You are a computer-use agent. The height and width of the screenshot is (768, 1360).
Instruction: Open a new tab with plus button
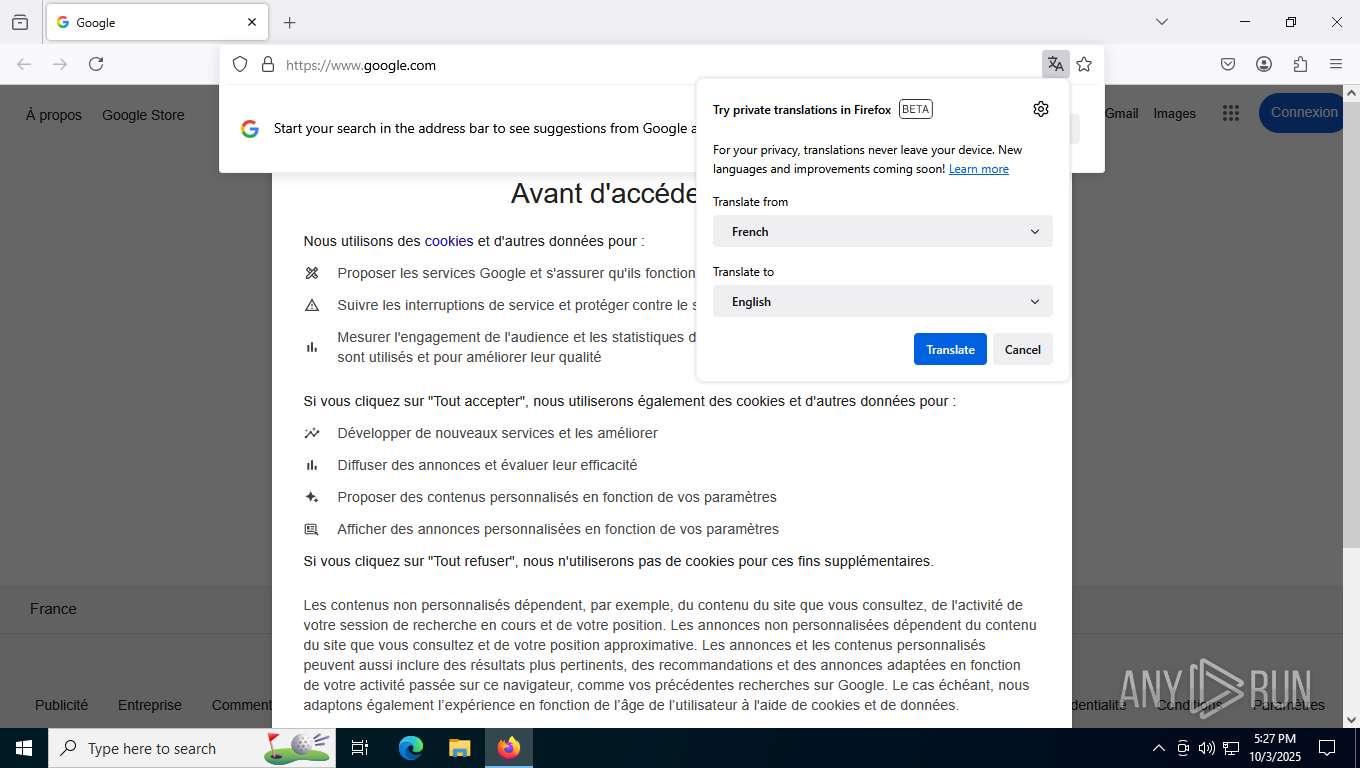click(x=290, y=22)
